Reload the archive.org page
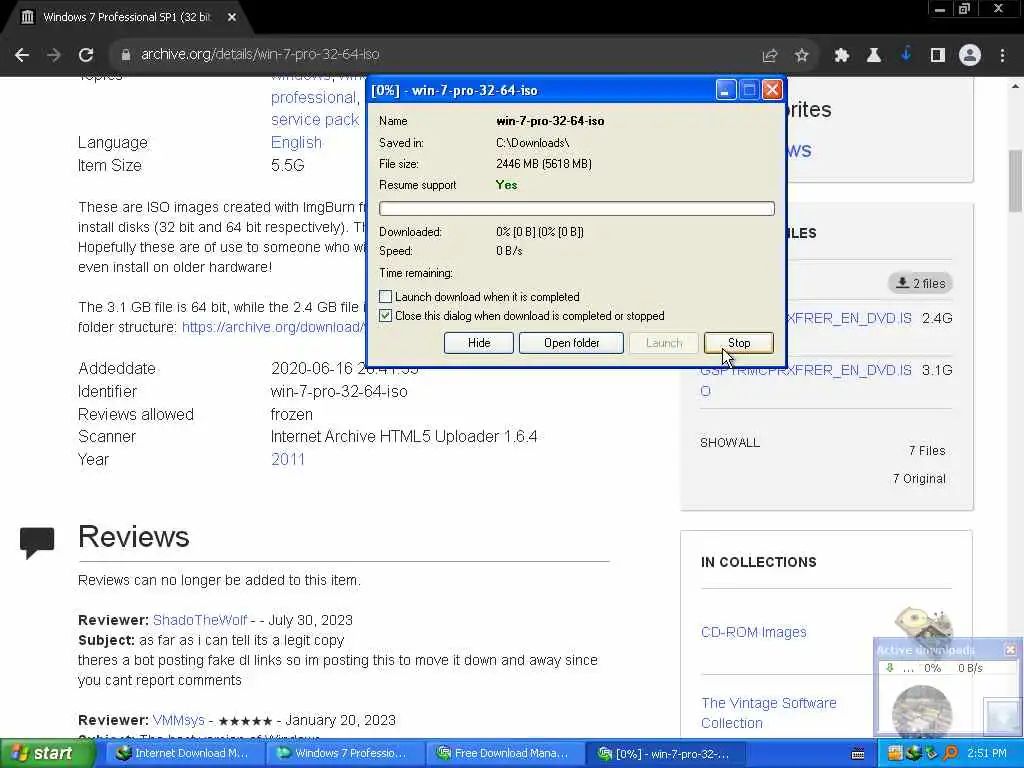Image resolution: width=1024 pixels, height=768 pixels. (86, 55)
